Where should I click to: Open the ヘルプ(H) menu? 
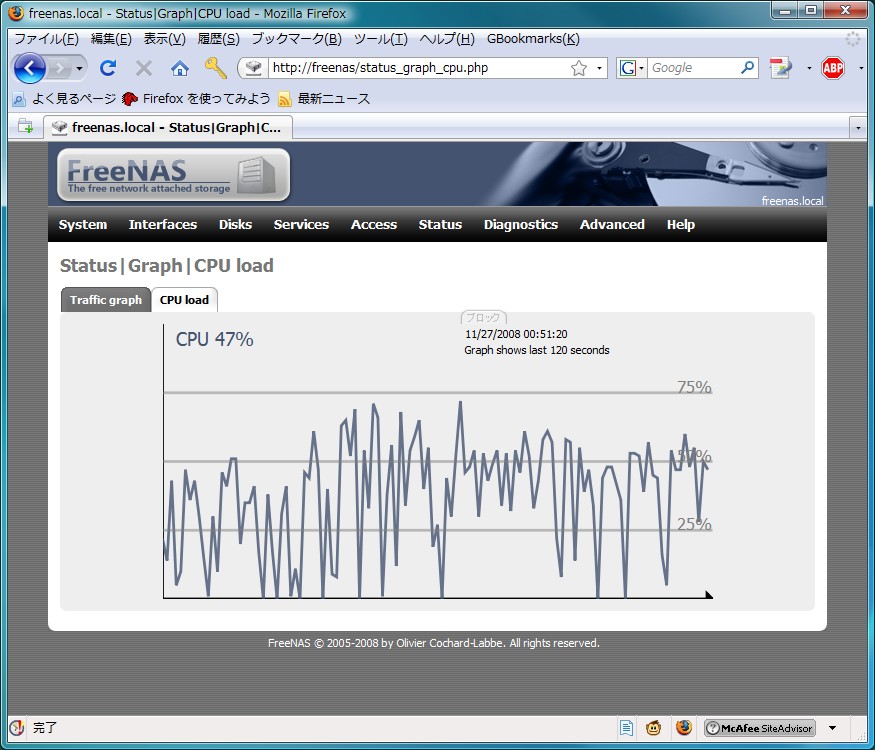(447, 39)
